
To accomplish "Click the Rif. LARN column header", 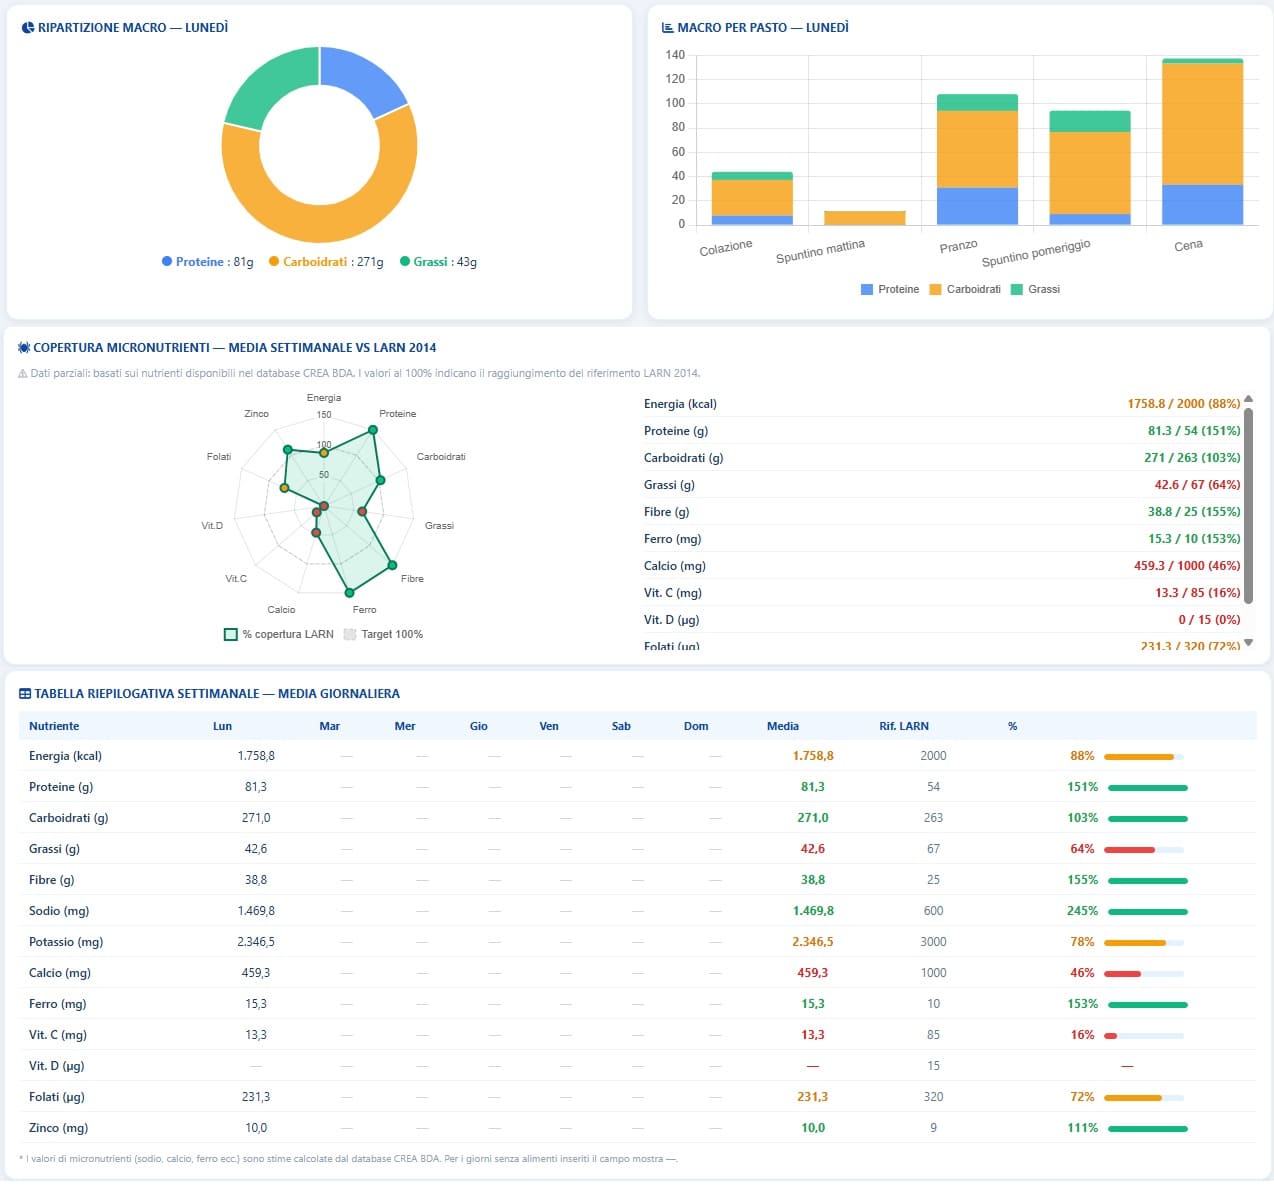I will pos(904,726).
